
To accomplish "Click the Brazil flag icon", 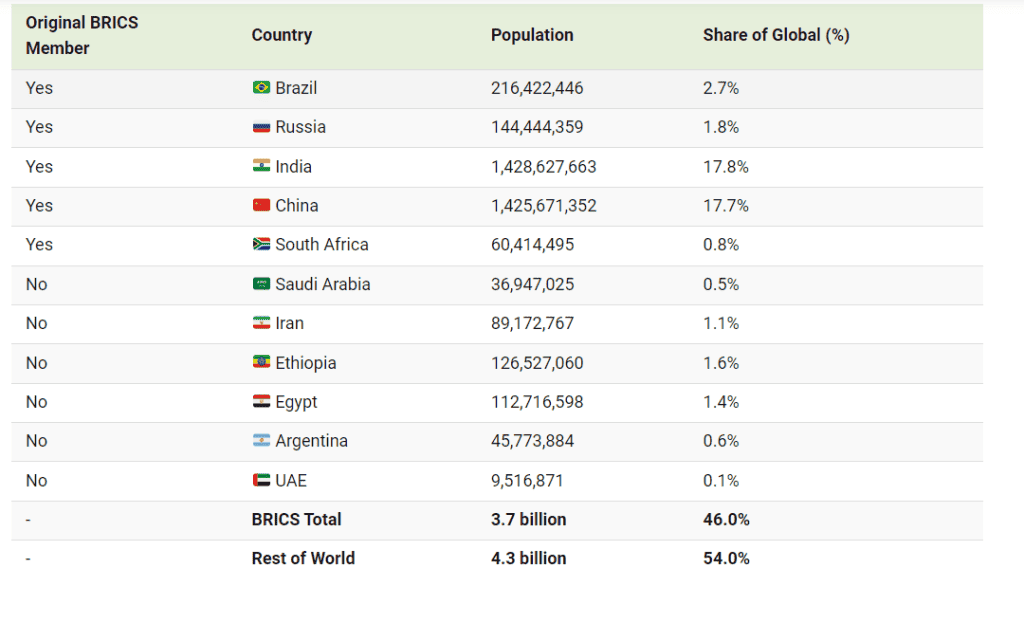I will (x=261, y=88).
